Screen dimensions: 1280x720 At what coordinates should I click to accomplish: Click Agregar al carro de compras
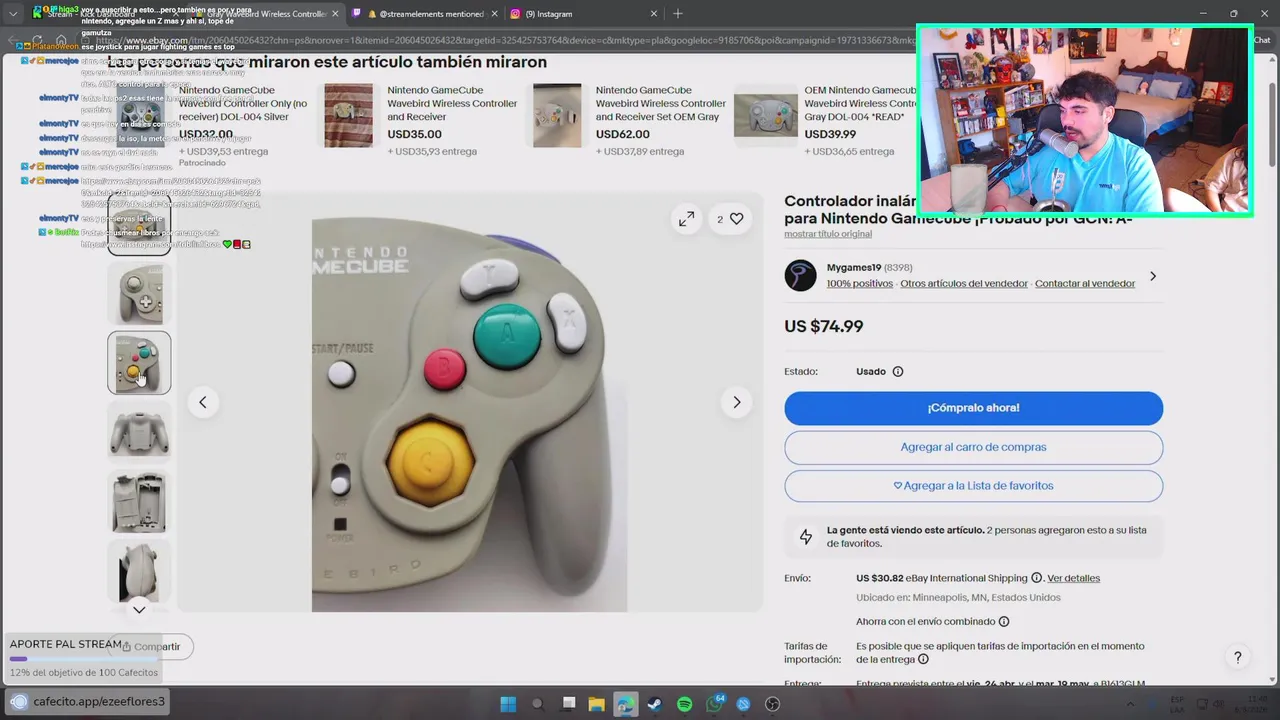[x=973, y=447]
